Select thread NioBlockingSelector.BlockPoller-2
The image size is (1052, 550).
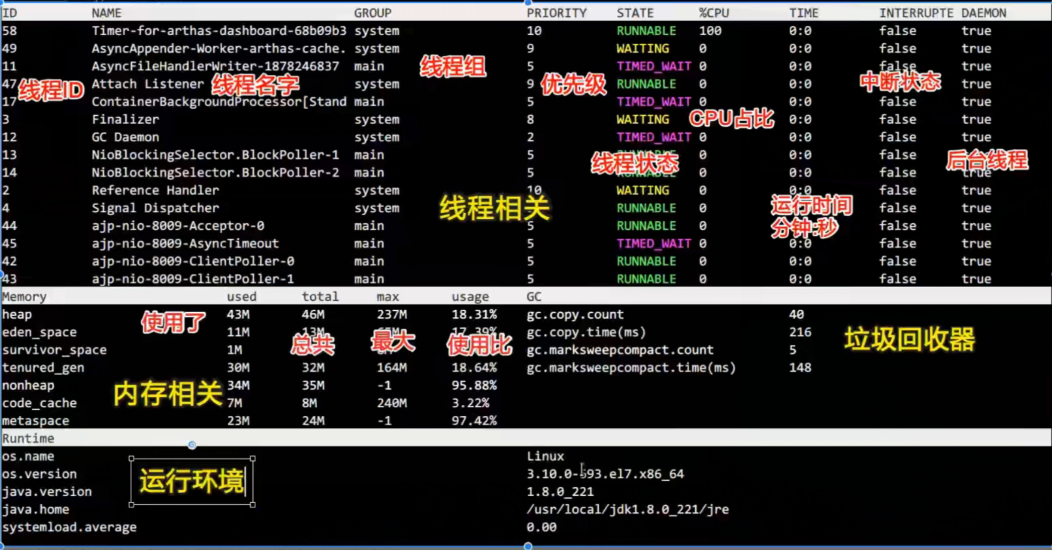point(215,172)
